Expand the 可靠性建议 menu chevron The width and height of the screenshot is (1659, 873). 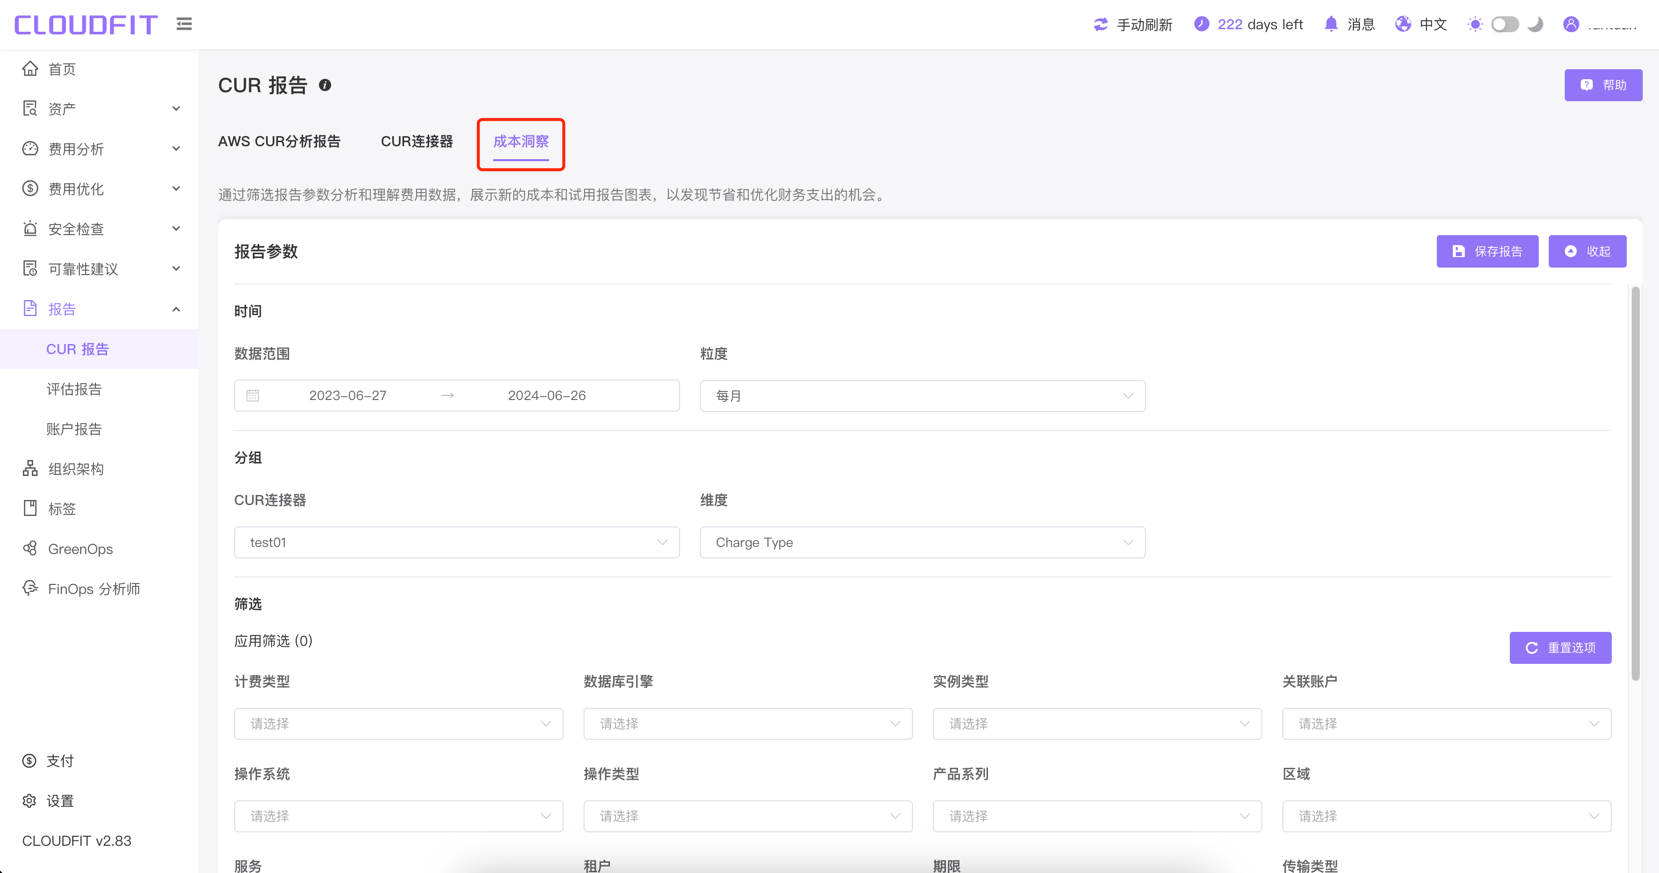pyautogui.click(x=176, y=269)
